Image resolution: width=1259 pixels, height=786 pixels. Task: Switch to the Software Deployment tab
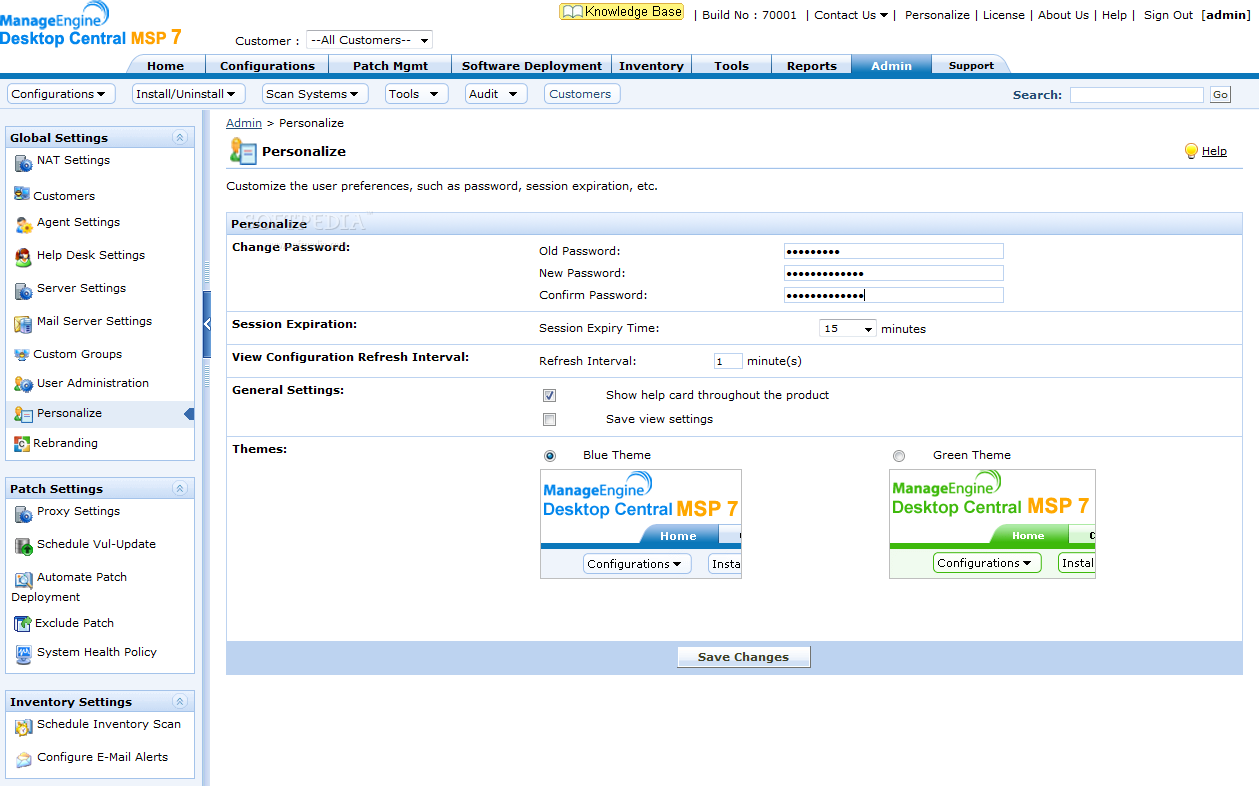point(532,65)
